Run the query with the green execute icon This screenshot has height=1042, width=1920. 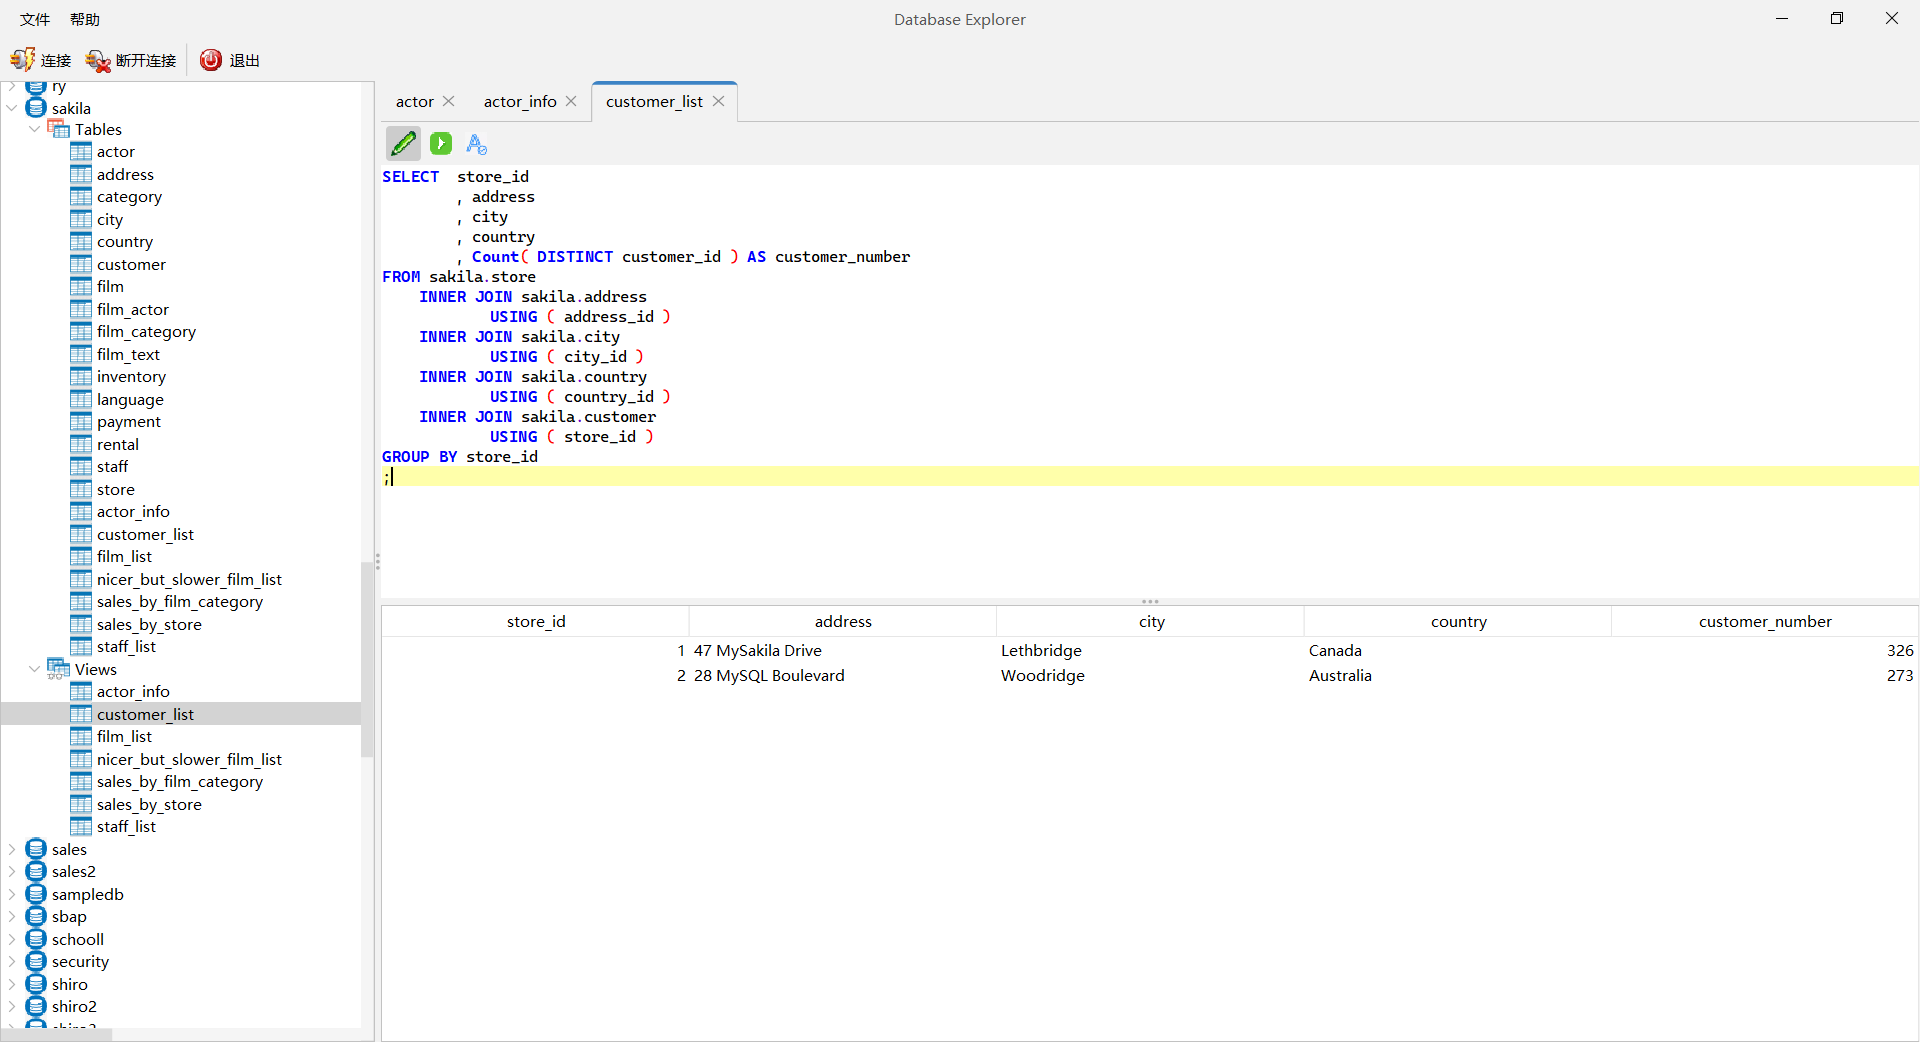pos(440,143)
